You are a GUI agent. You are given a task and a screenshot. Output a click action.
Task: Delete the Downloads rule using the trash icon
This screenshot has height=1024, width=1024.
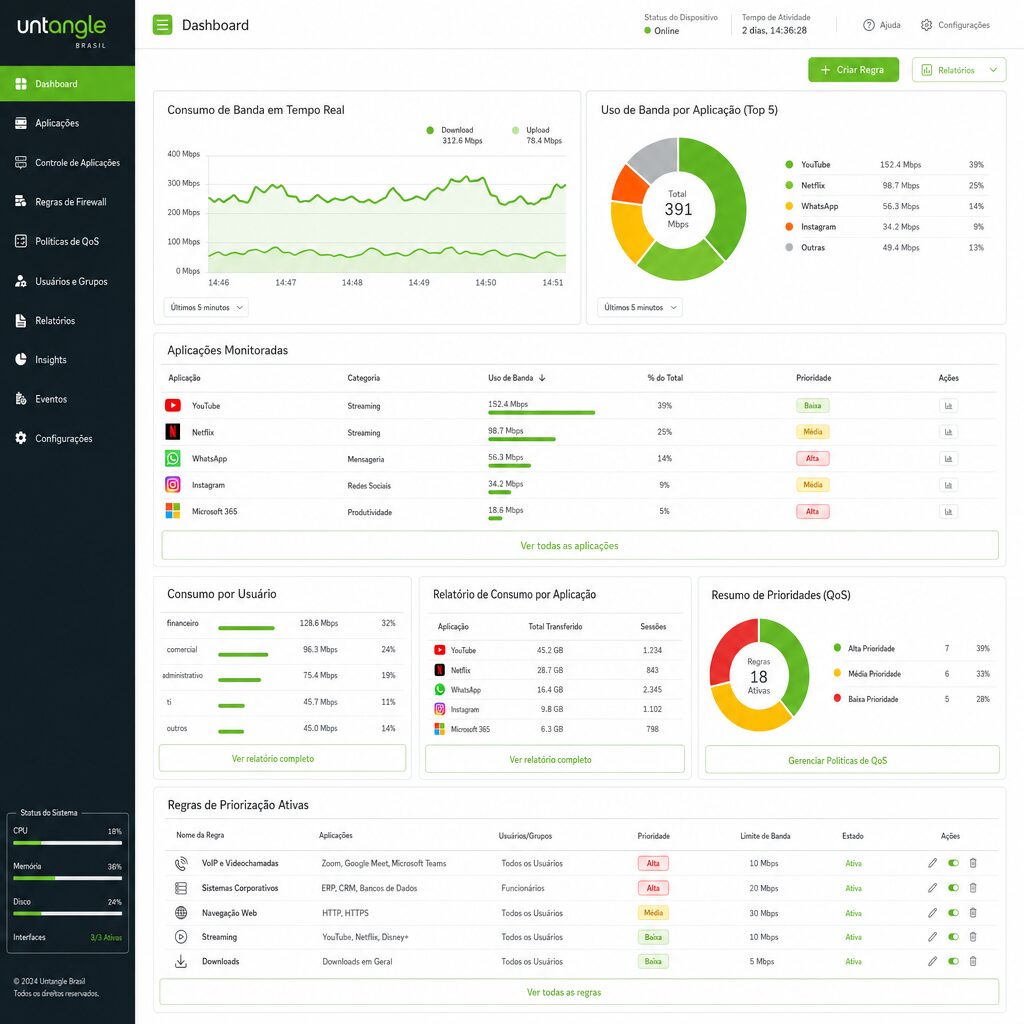click(x=973, y=961)
